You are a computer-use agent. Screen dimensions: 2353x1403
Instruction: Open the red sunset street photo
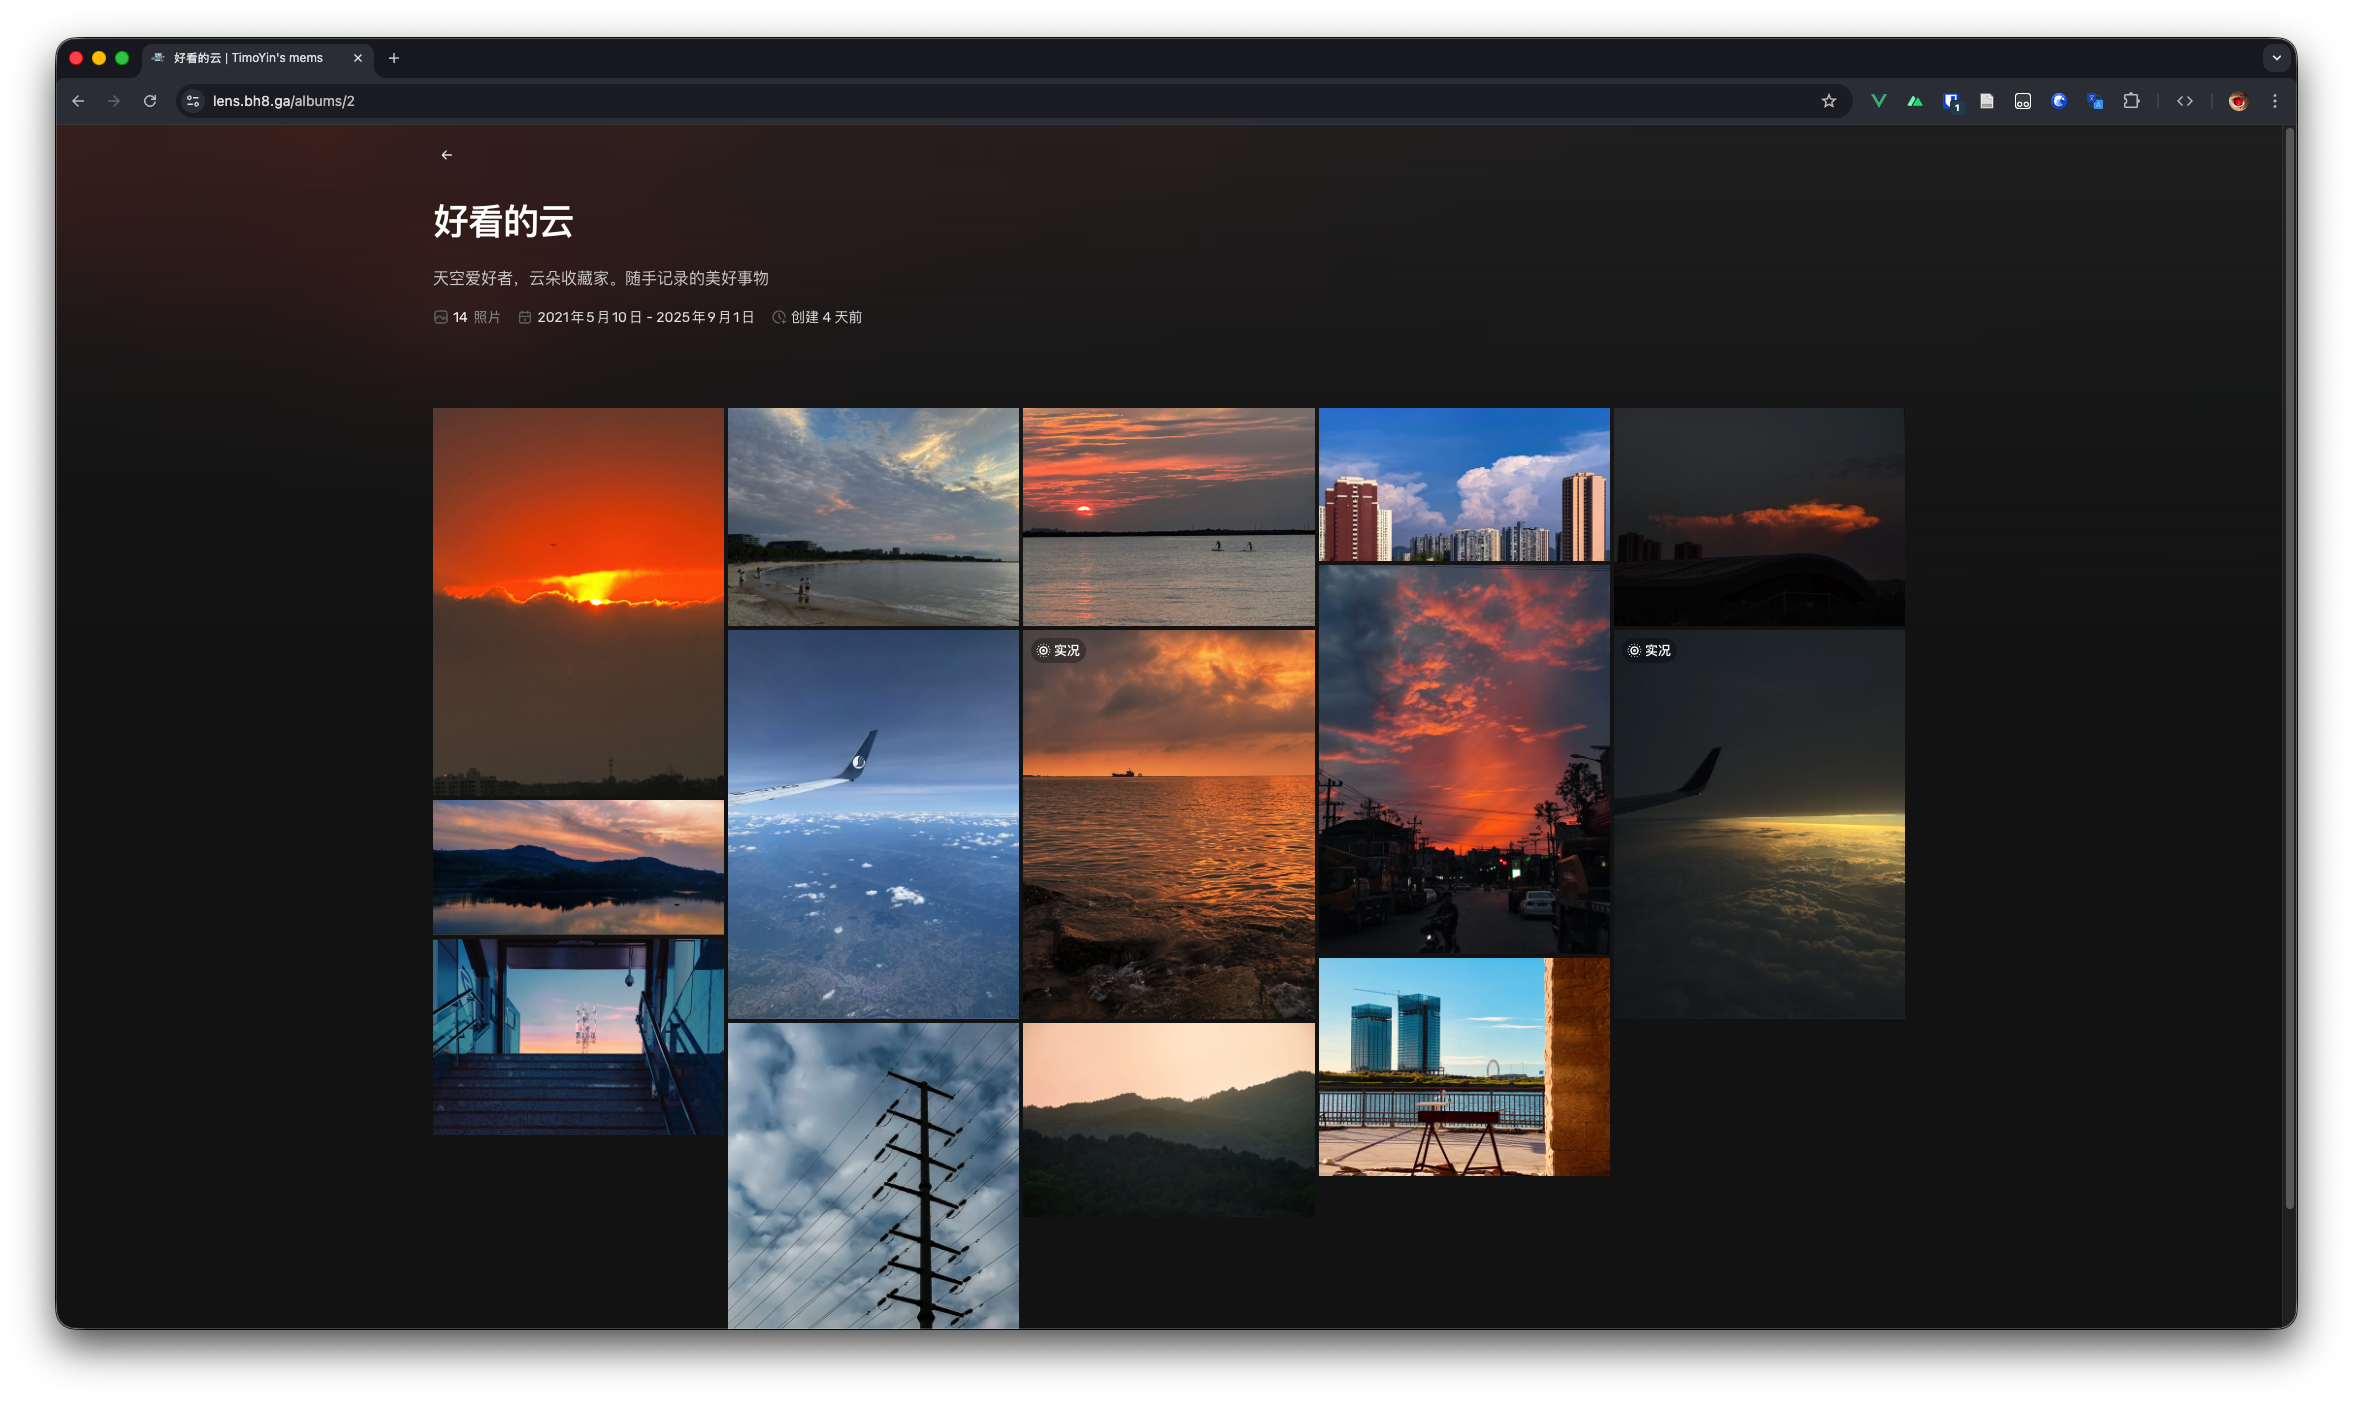(x=1463, y=760)
